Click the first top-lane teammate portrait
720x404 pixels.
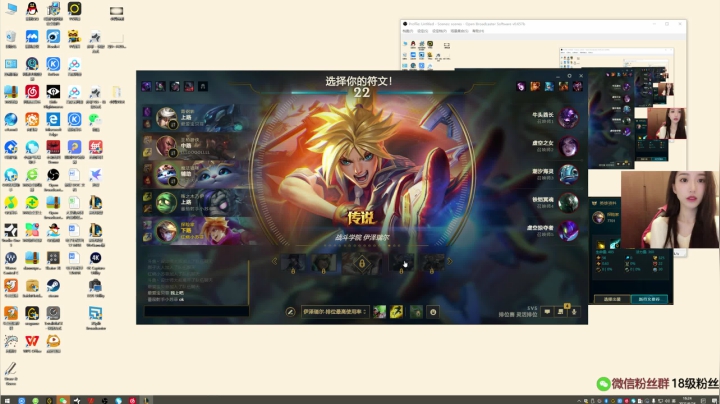click(166, 118)
